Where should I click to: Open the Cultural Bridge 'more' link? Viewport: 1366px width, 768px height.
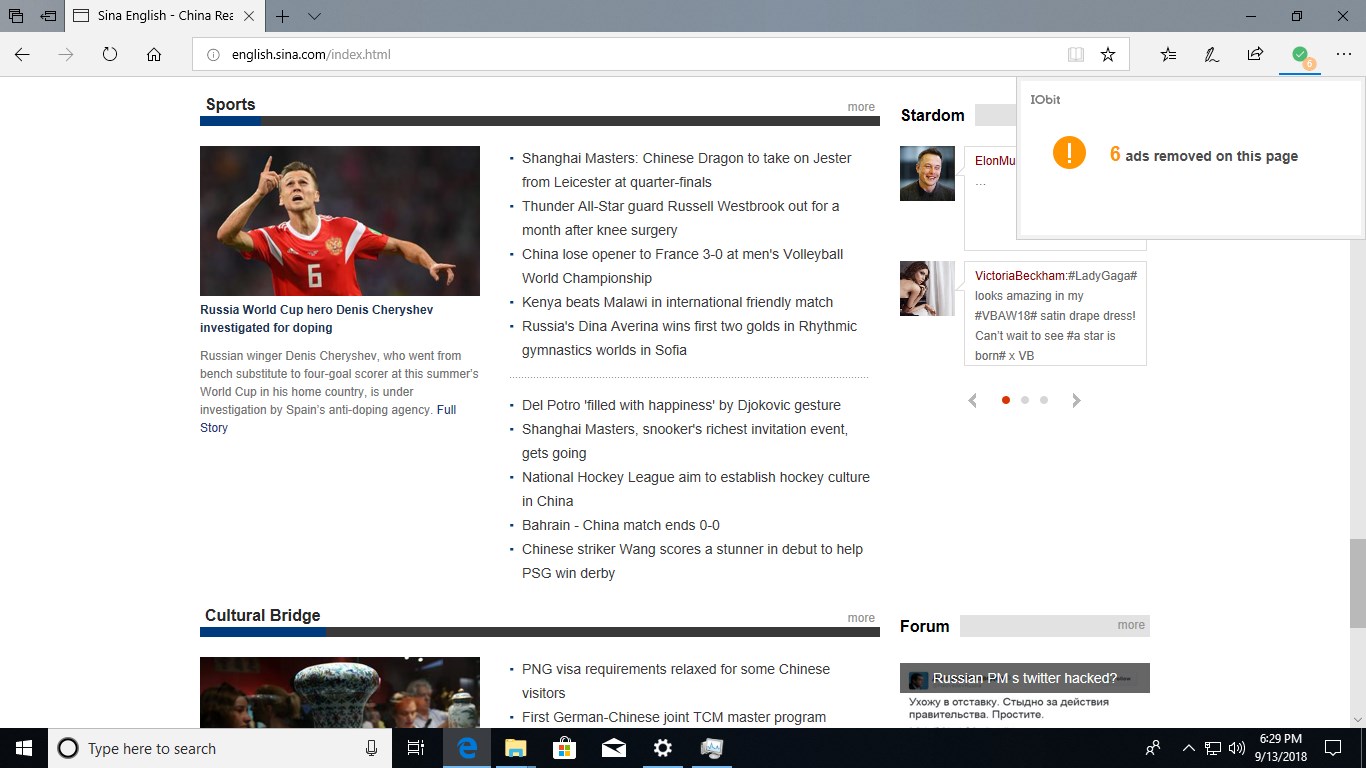click(861, 618)
